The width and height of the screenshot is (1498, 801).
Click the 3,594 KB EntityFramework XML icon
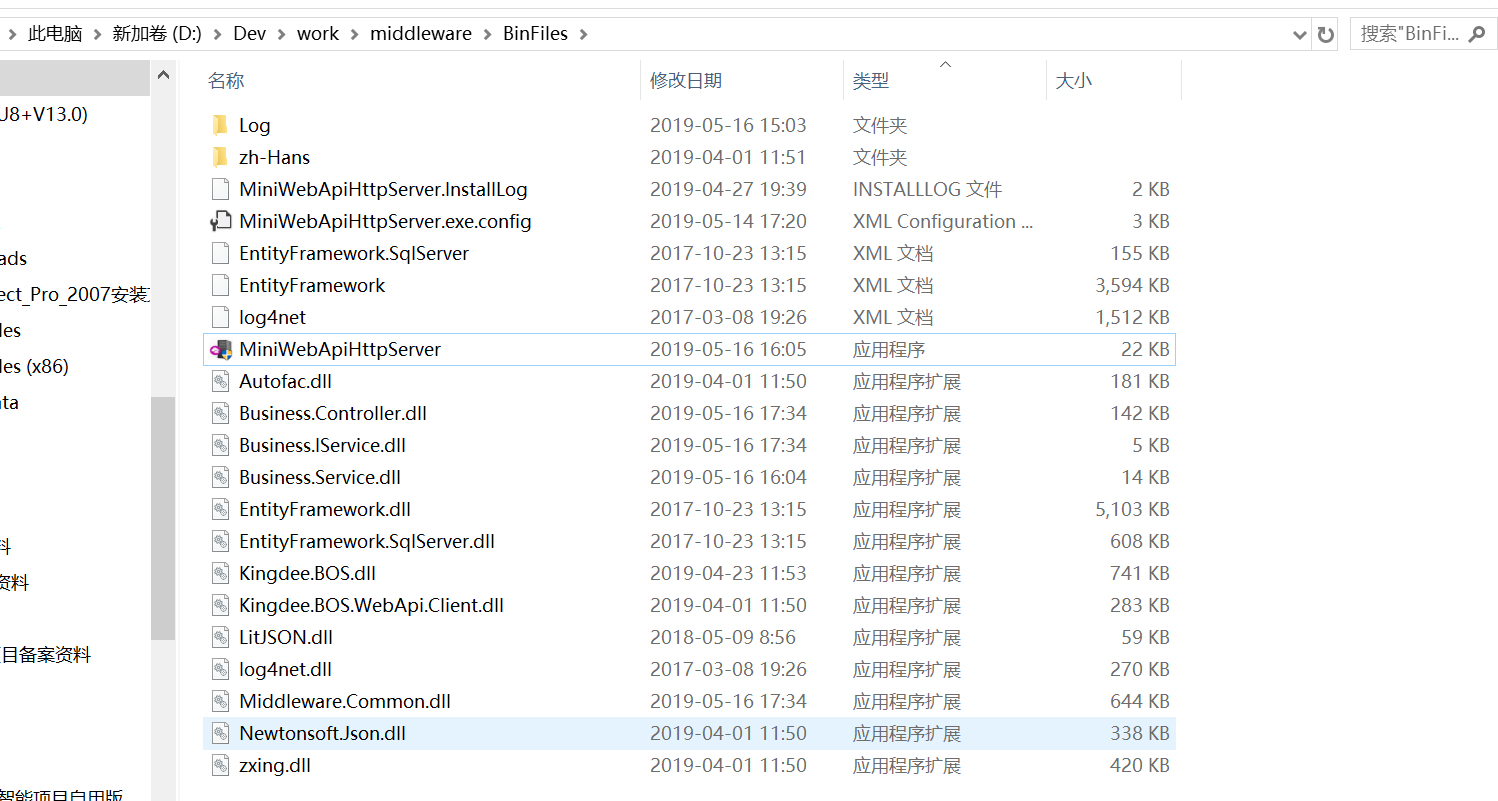pyautogui.click(x=221, y=285)
